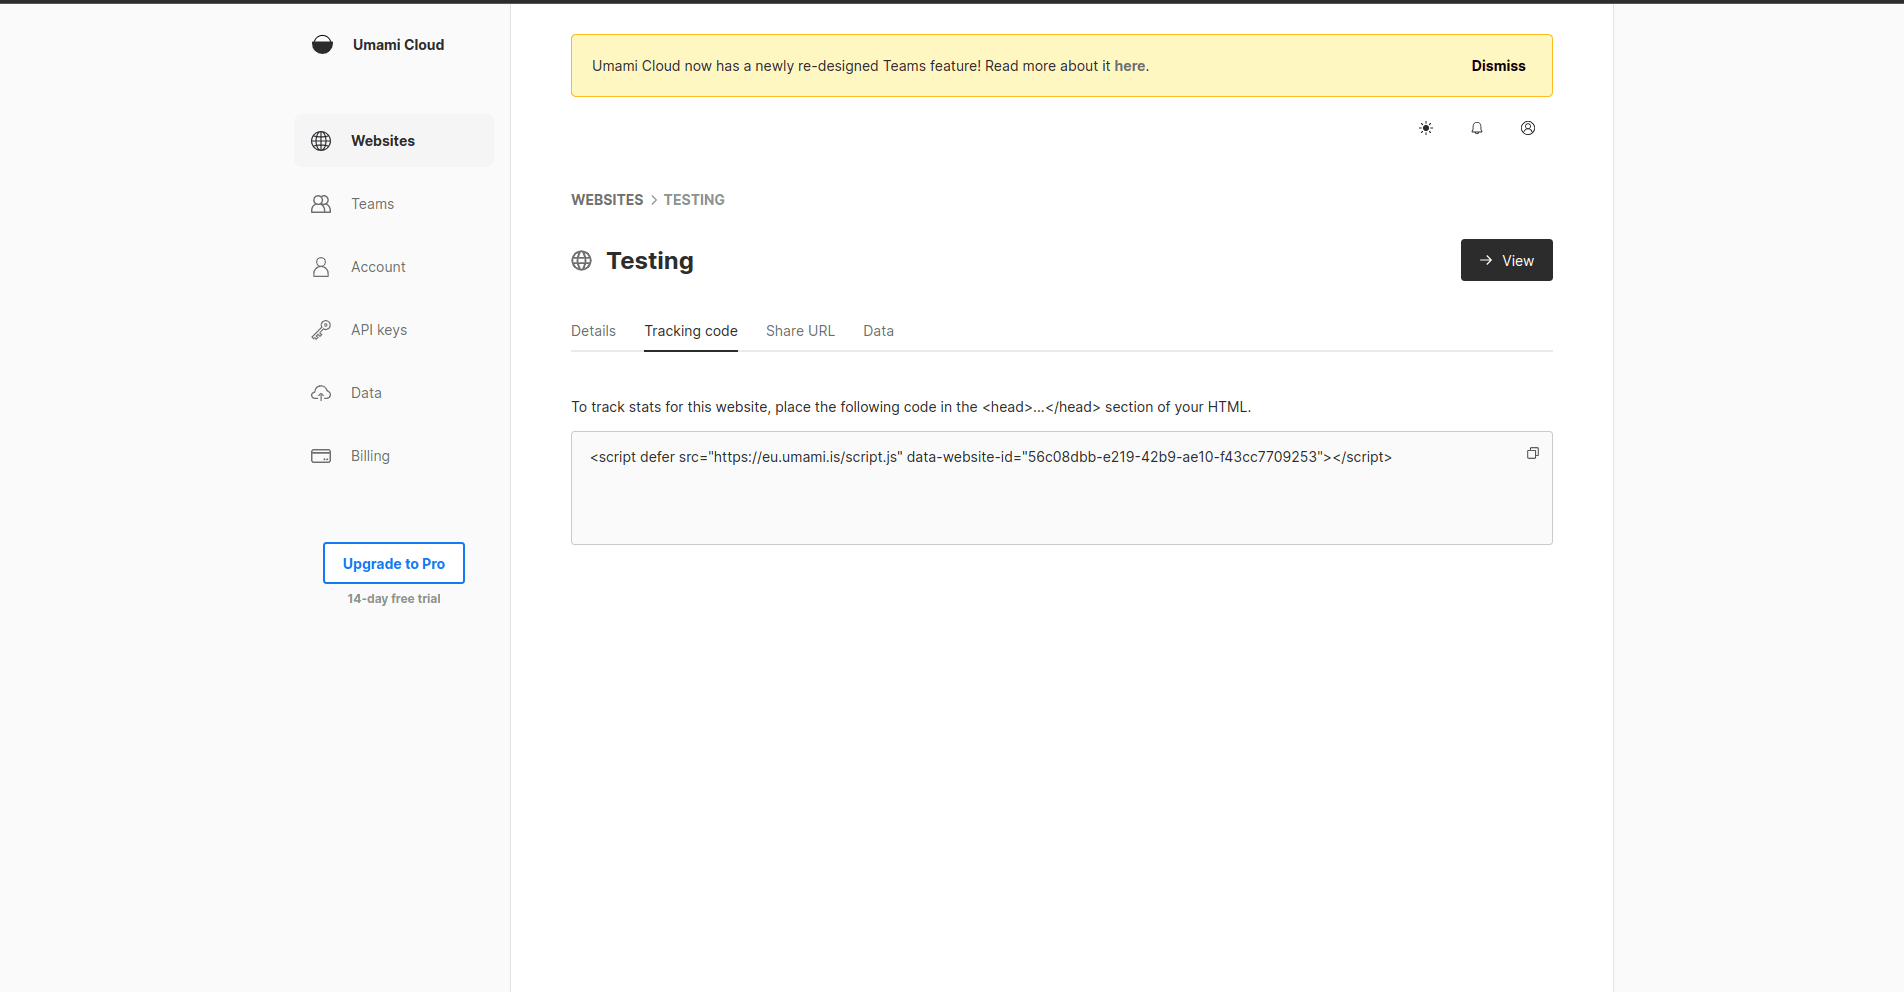Click the Upgrade to Pro button
This screenshot has height=992, width=1904.
[394, 563]
